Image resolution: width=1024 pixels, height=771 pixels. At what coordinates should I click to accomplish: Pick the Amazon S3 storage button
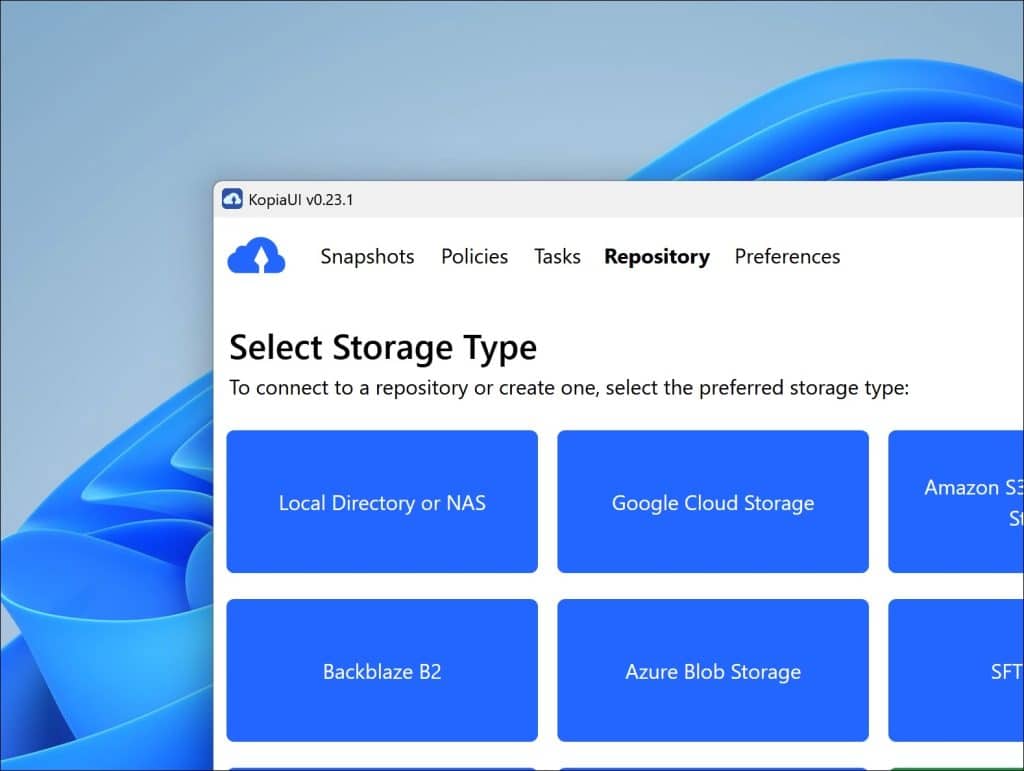click(956, 501)
